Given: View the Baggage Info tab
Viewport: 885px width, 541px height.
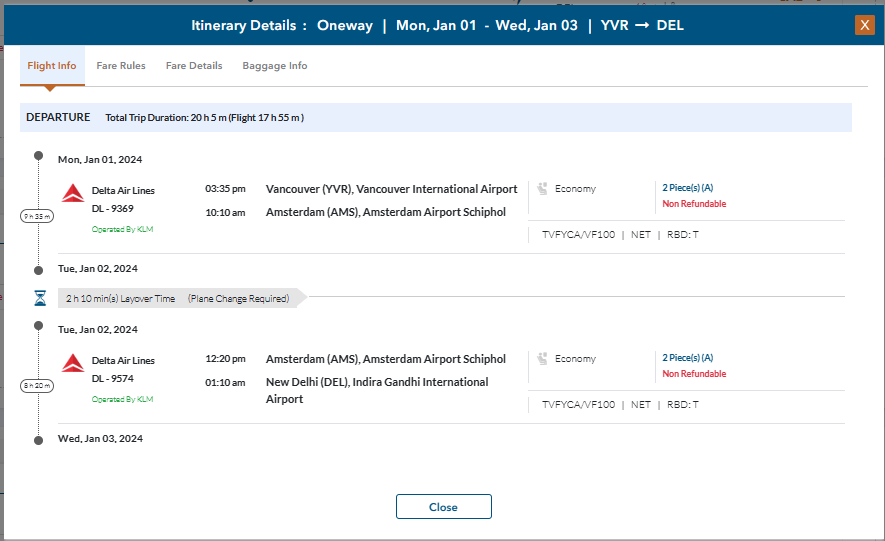Looking at the screenshot, I should click(275, 66).
